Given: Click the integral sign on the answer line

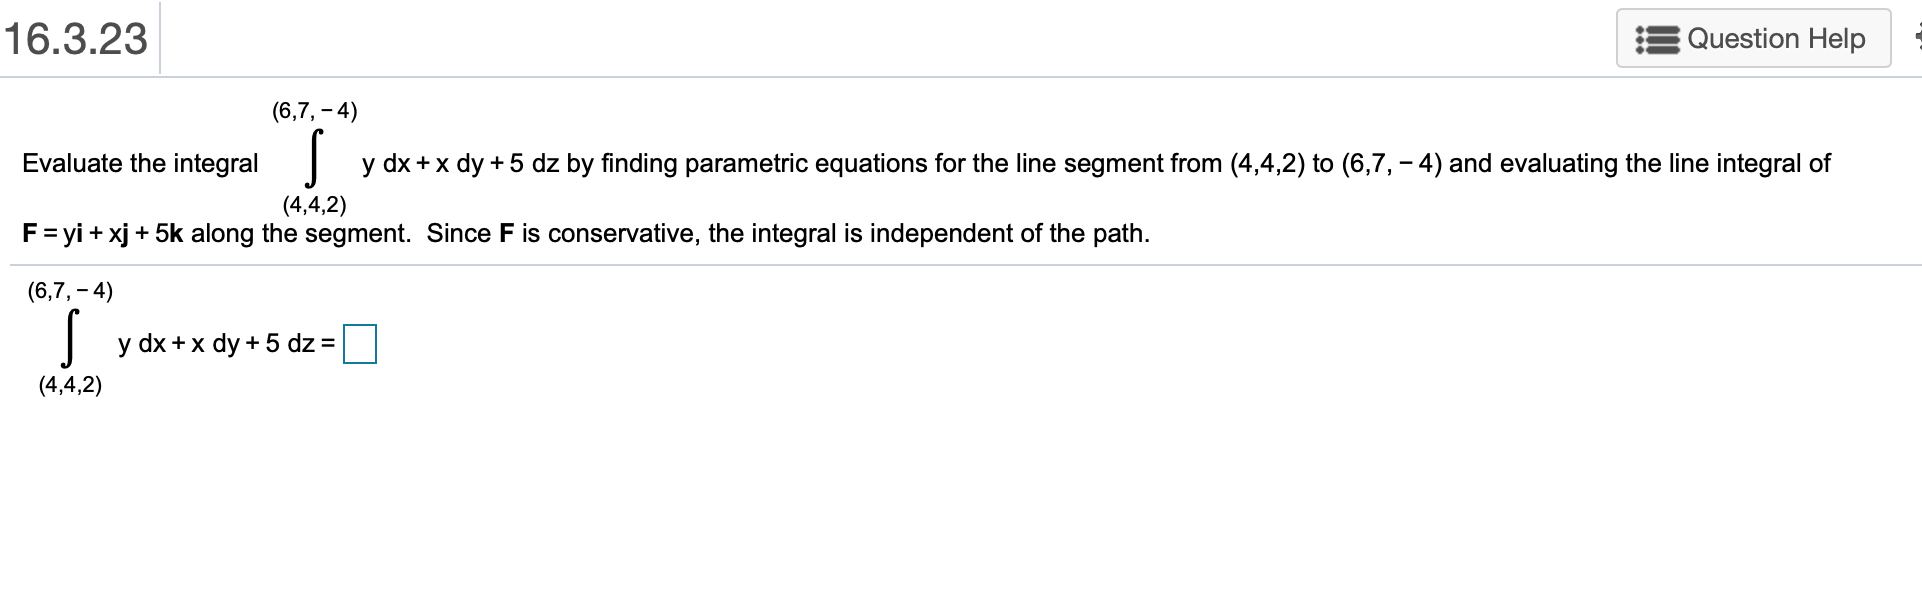Looking at the screenshot, I should click(x=70, y=338).
